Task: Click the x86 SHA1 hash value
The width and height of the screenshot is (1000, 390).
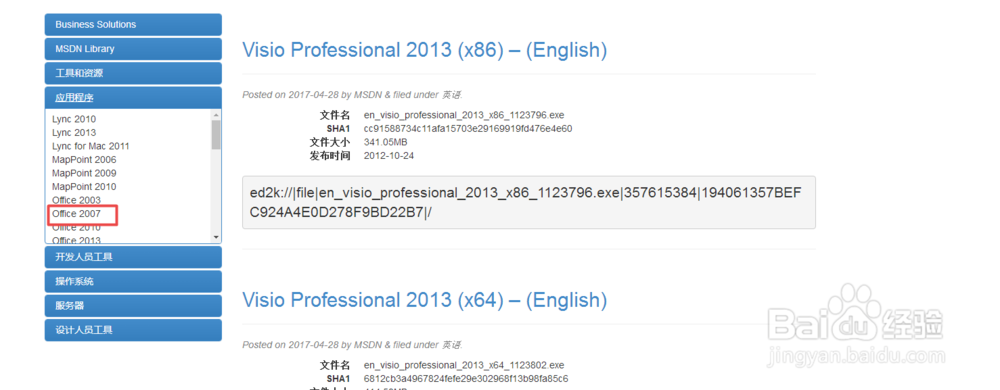Action: point(467,129)
